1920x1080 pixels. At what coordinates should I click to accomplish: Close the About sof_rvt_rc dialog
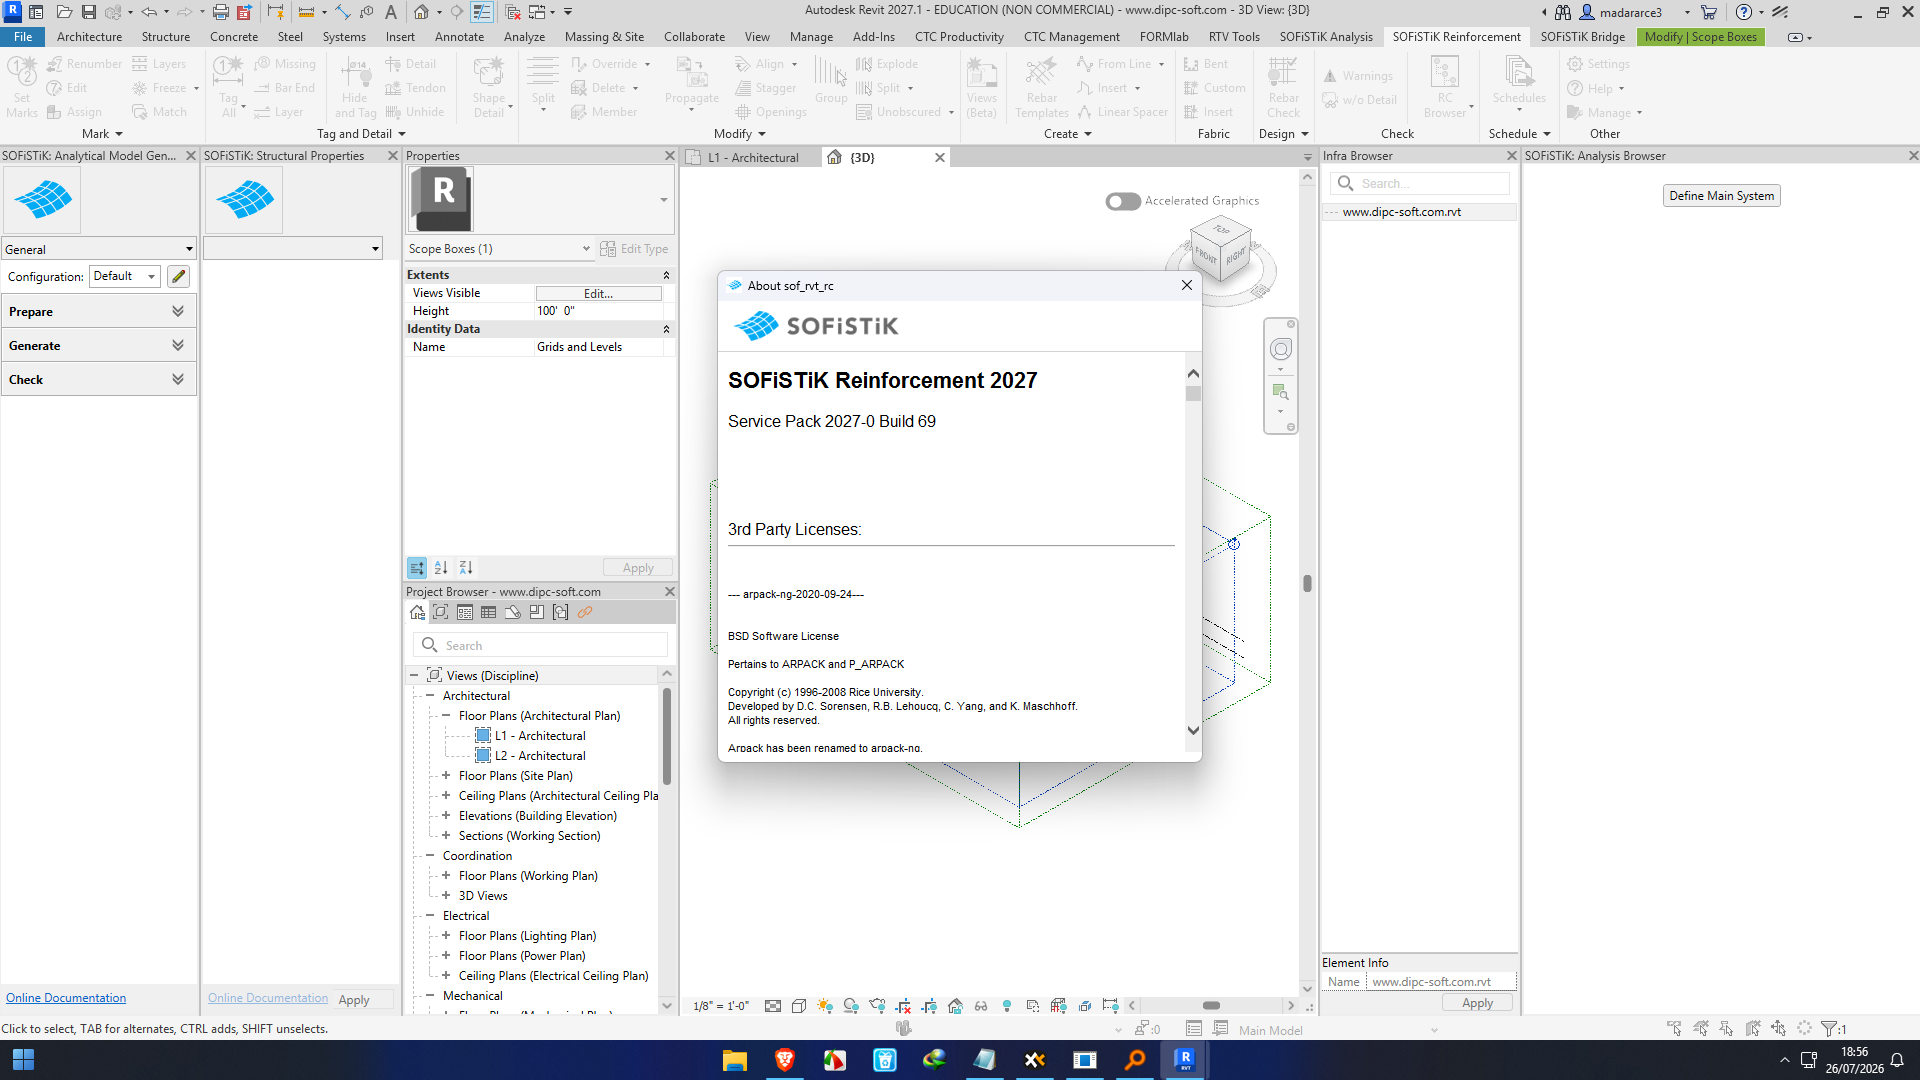1187,285
